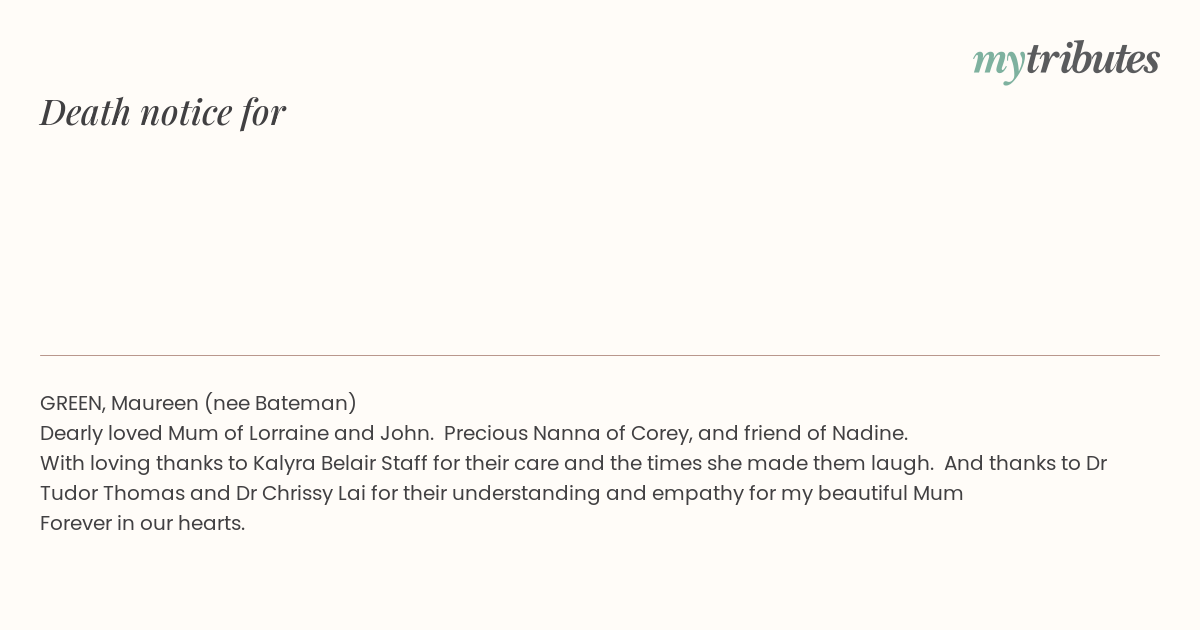The image size is (1200, 630).
Task: Click the green "my" in the logo
Action: 999,63
